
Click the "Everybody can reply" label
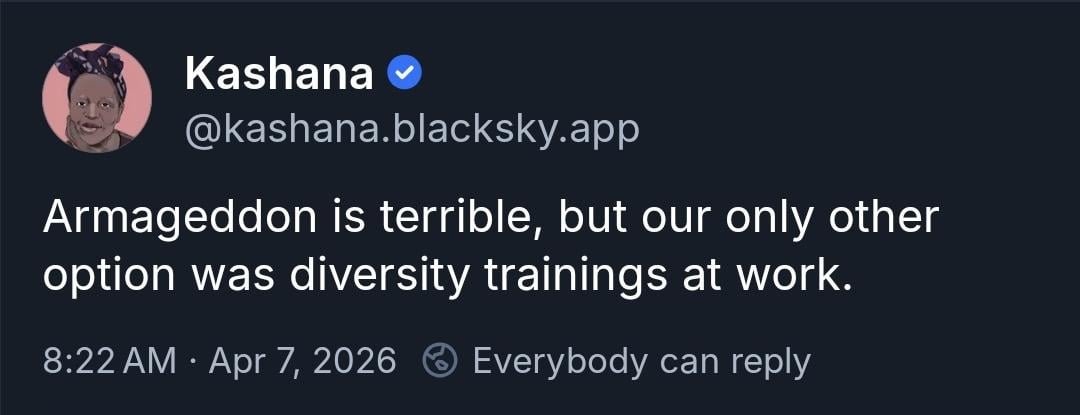coord(640,360)
